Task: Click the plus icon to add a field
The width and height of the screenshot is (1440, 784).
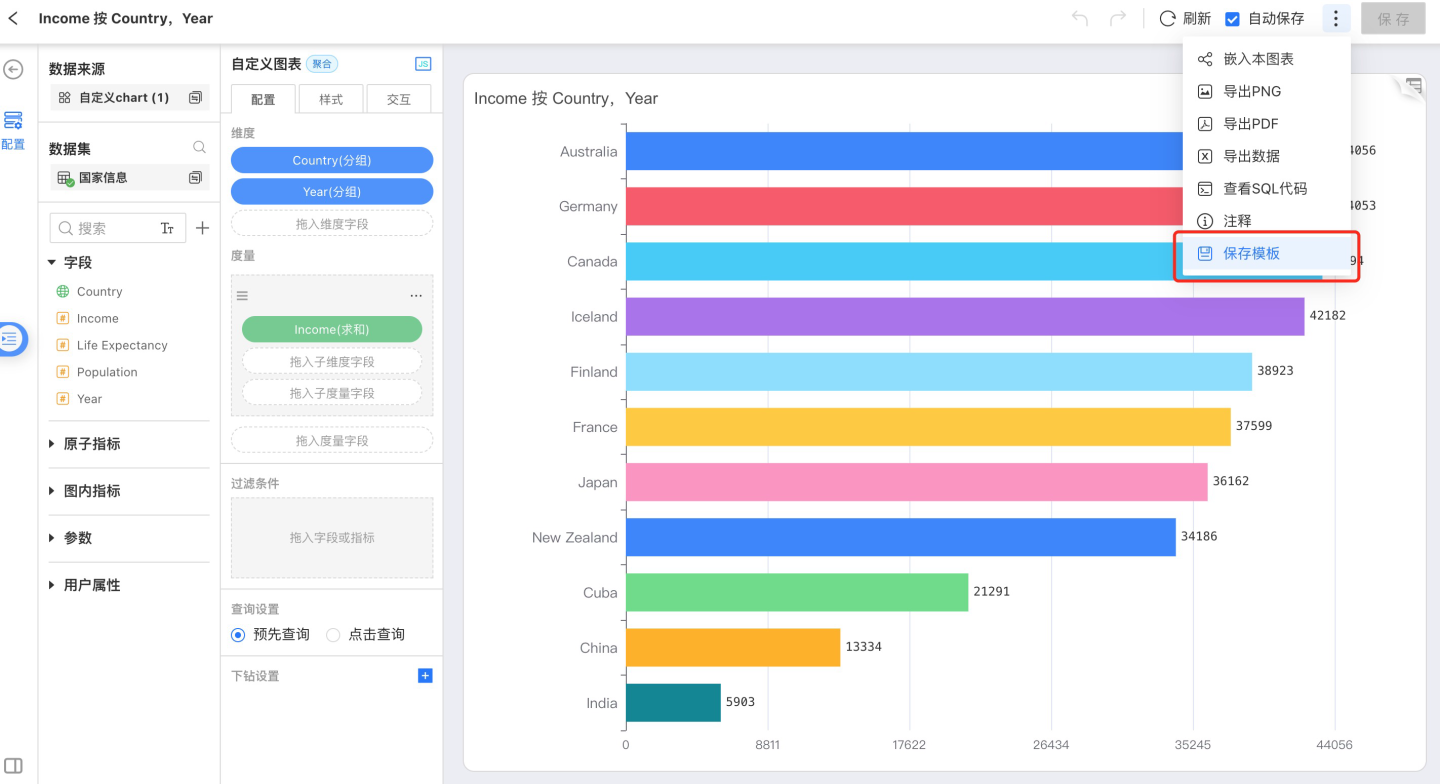Action: pyautogui.click(x=202, y=228)
